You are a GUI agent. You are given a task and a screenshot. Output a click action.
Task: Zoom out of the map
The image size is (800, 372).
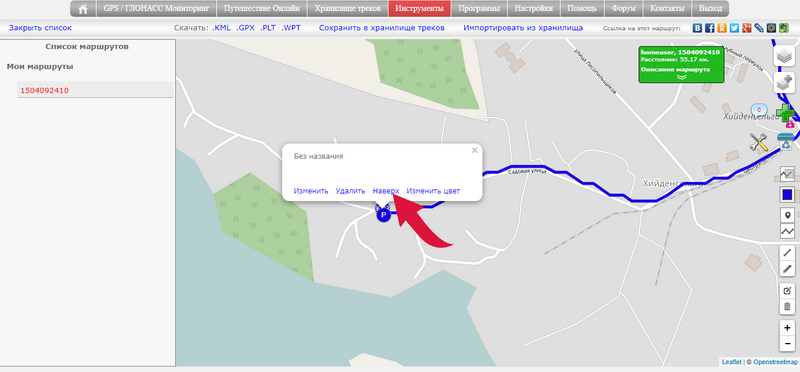788,343
